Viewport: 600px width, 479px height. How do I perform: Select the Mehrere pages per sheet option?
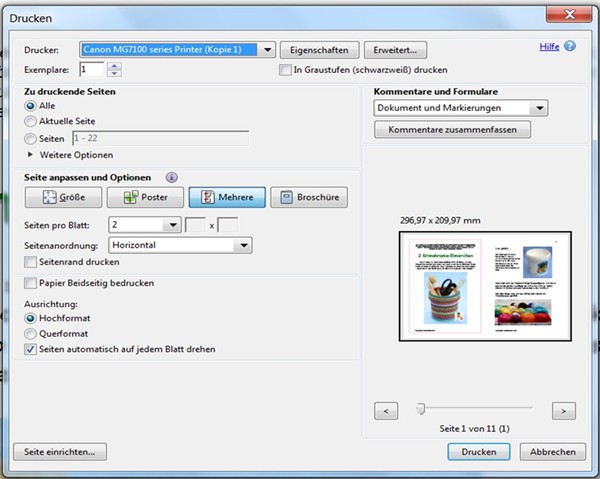coord(227,198)
